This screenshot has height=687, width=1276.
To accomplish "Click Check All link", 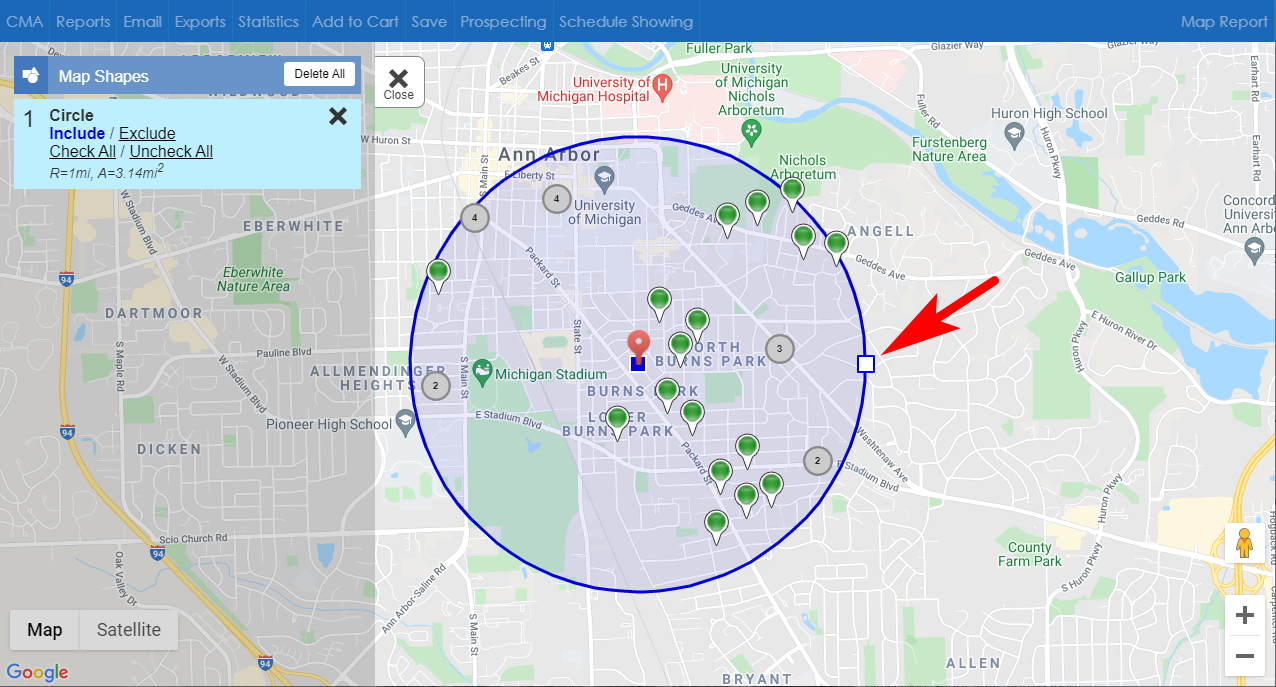I will click(82, 152).
